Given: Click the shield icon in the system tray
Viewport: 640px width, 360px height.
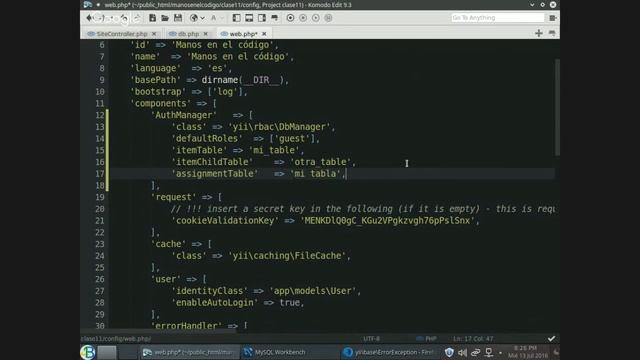Looking at the screenshot, I should tap(449, 352).
